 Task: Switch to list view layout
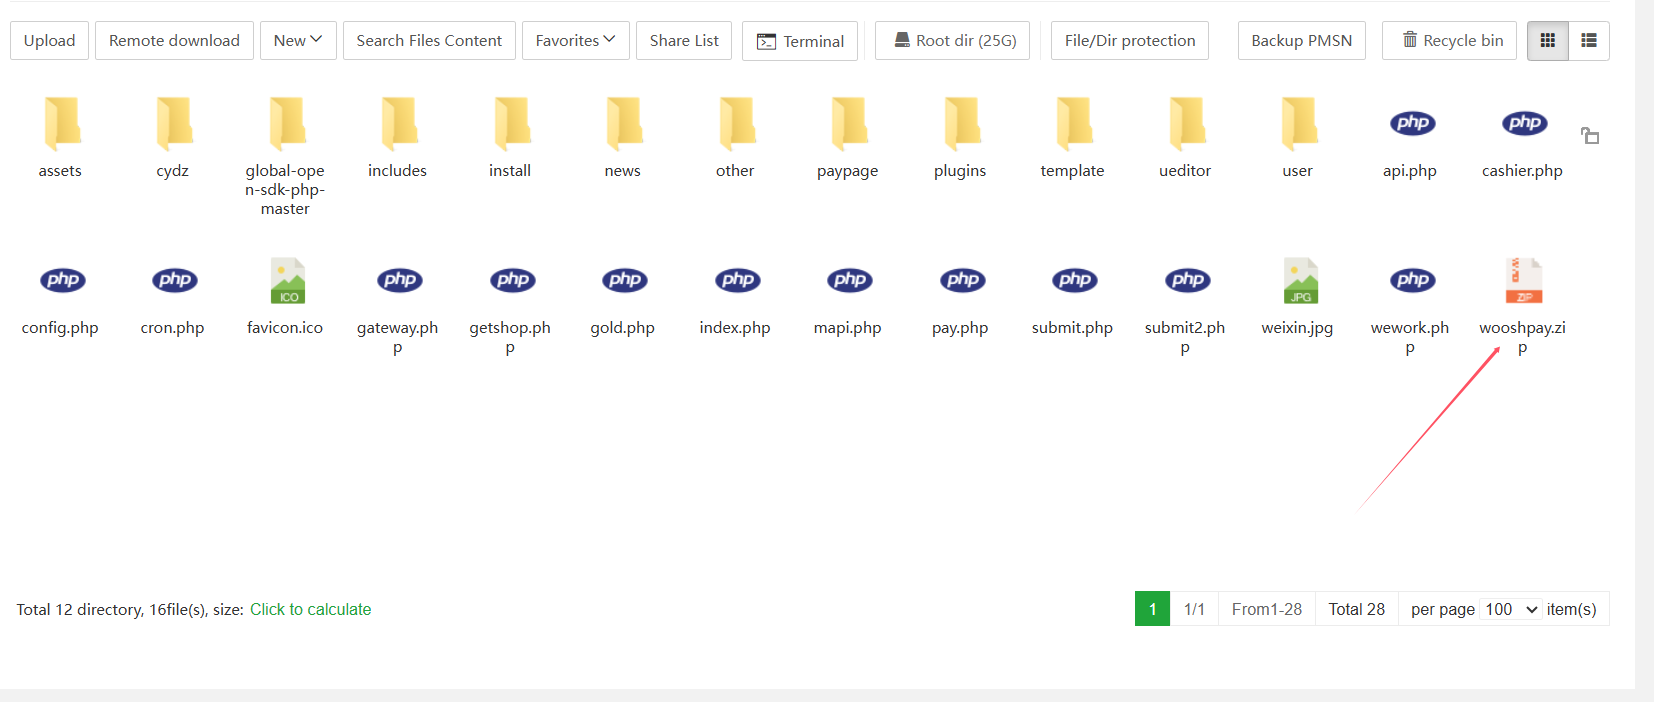(x=1589, y=41)
